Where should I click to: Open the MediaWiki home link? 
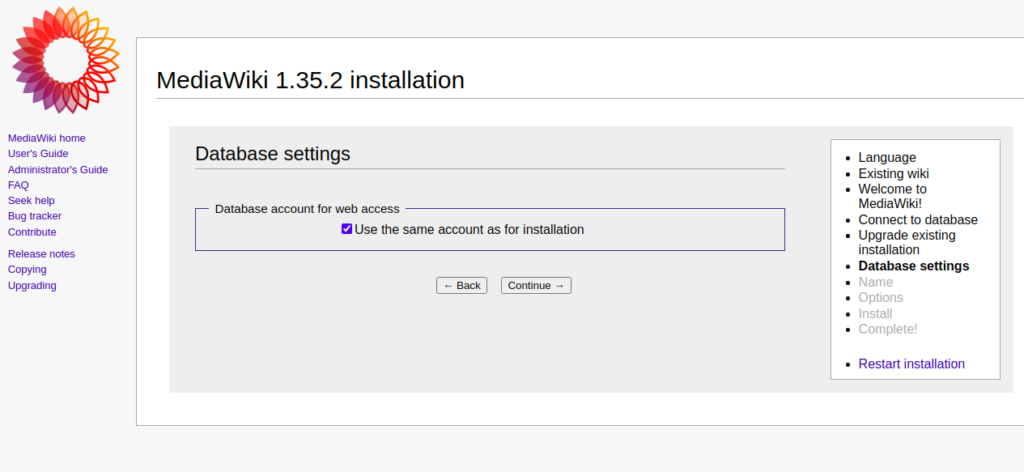46,138
